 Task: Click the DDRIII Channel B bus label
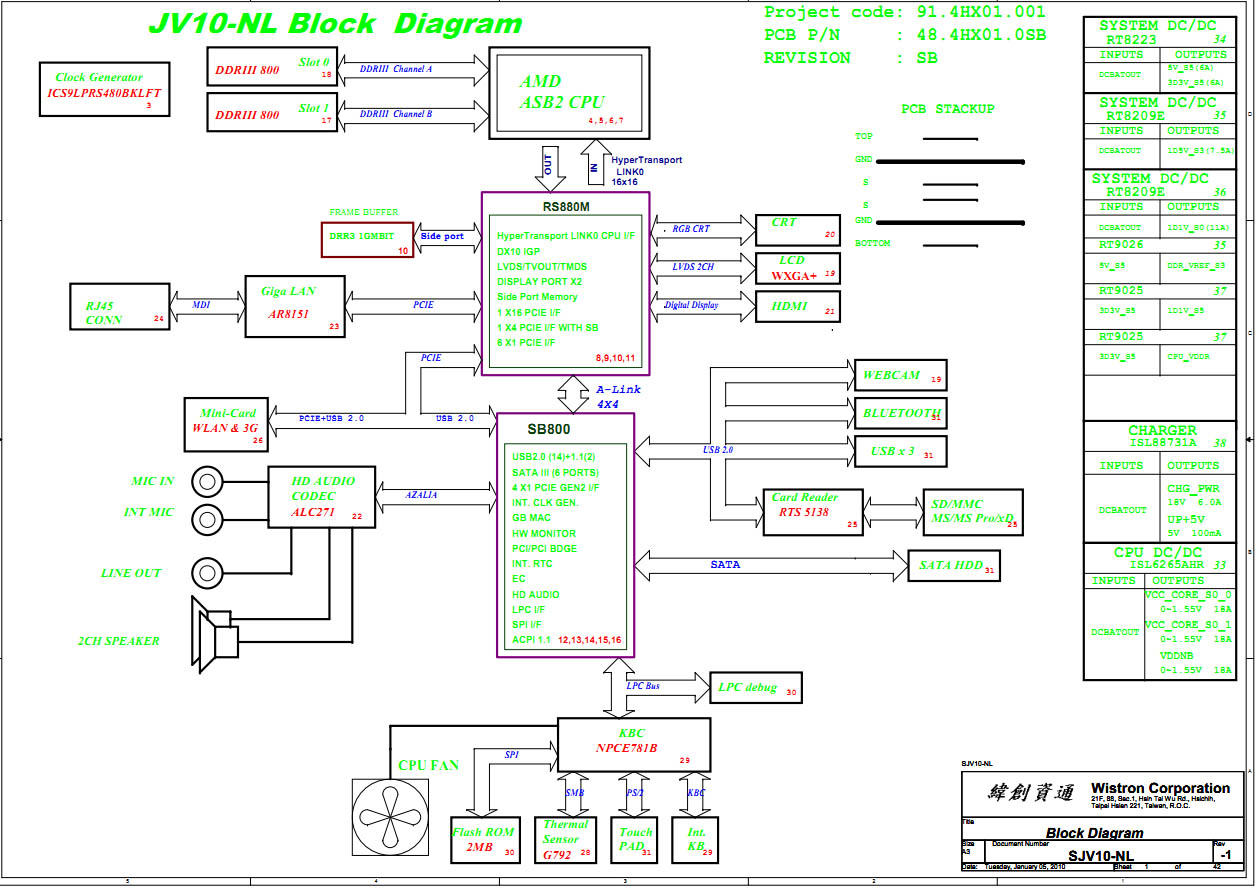(x=396, y=114)
